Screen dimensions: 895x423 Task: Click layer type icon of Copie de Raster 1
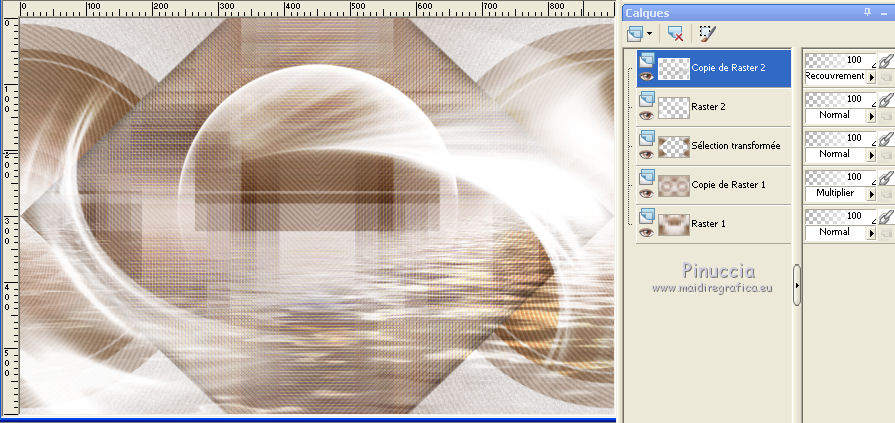(646, 176)
